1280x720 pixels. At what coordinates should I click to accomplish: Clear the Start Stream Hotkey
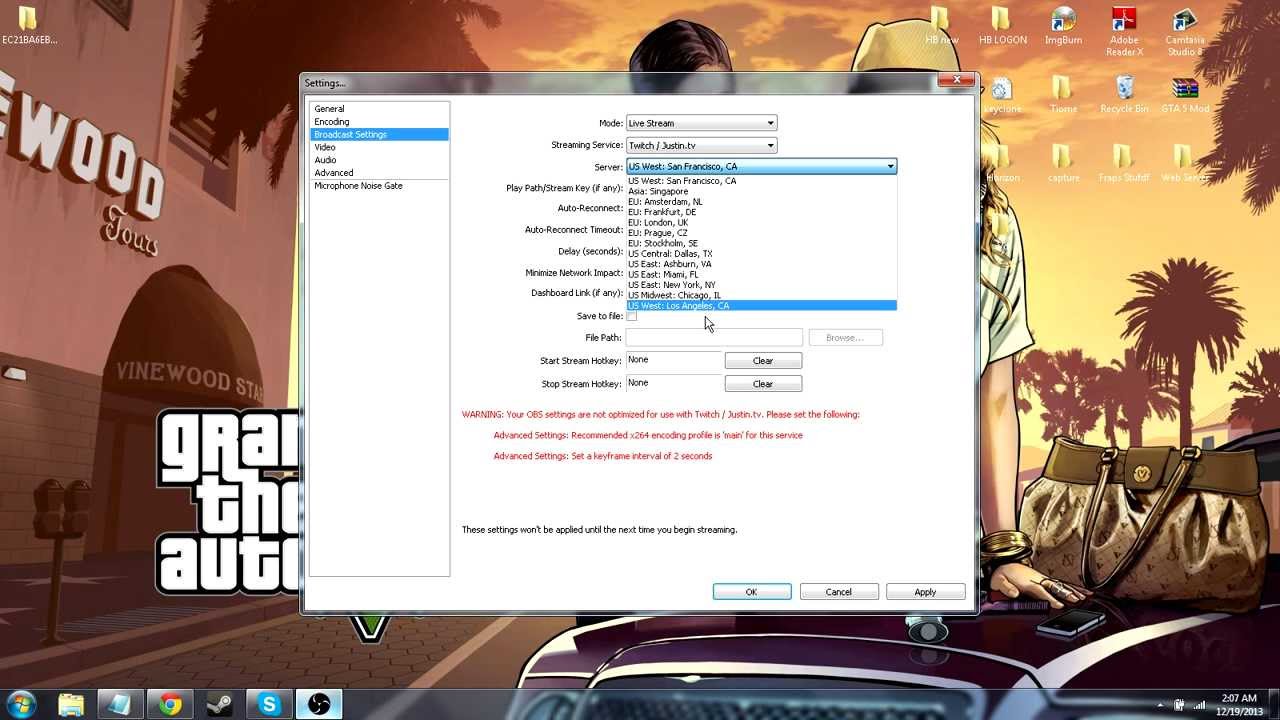(x=763, y=361)
